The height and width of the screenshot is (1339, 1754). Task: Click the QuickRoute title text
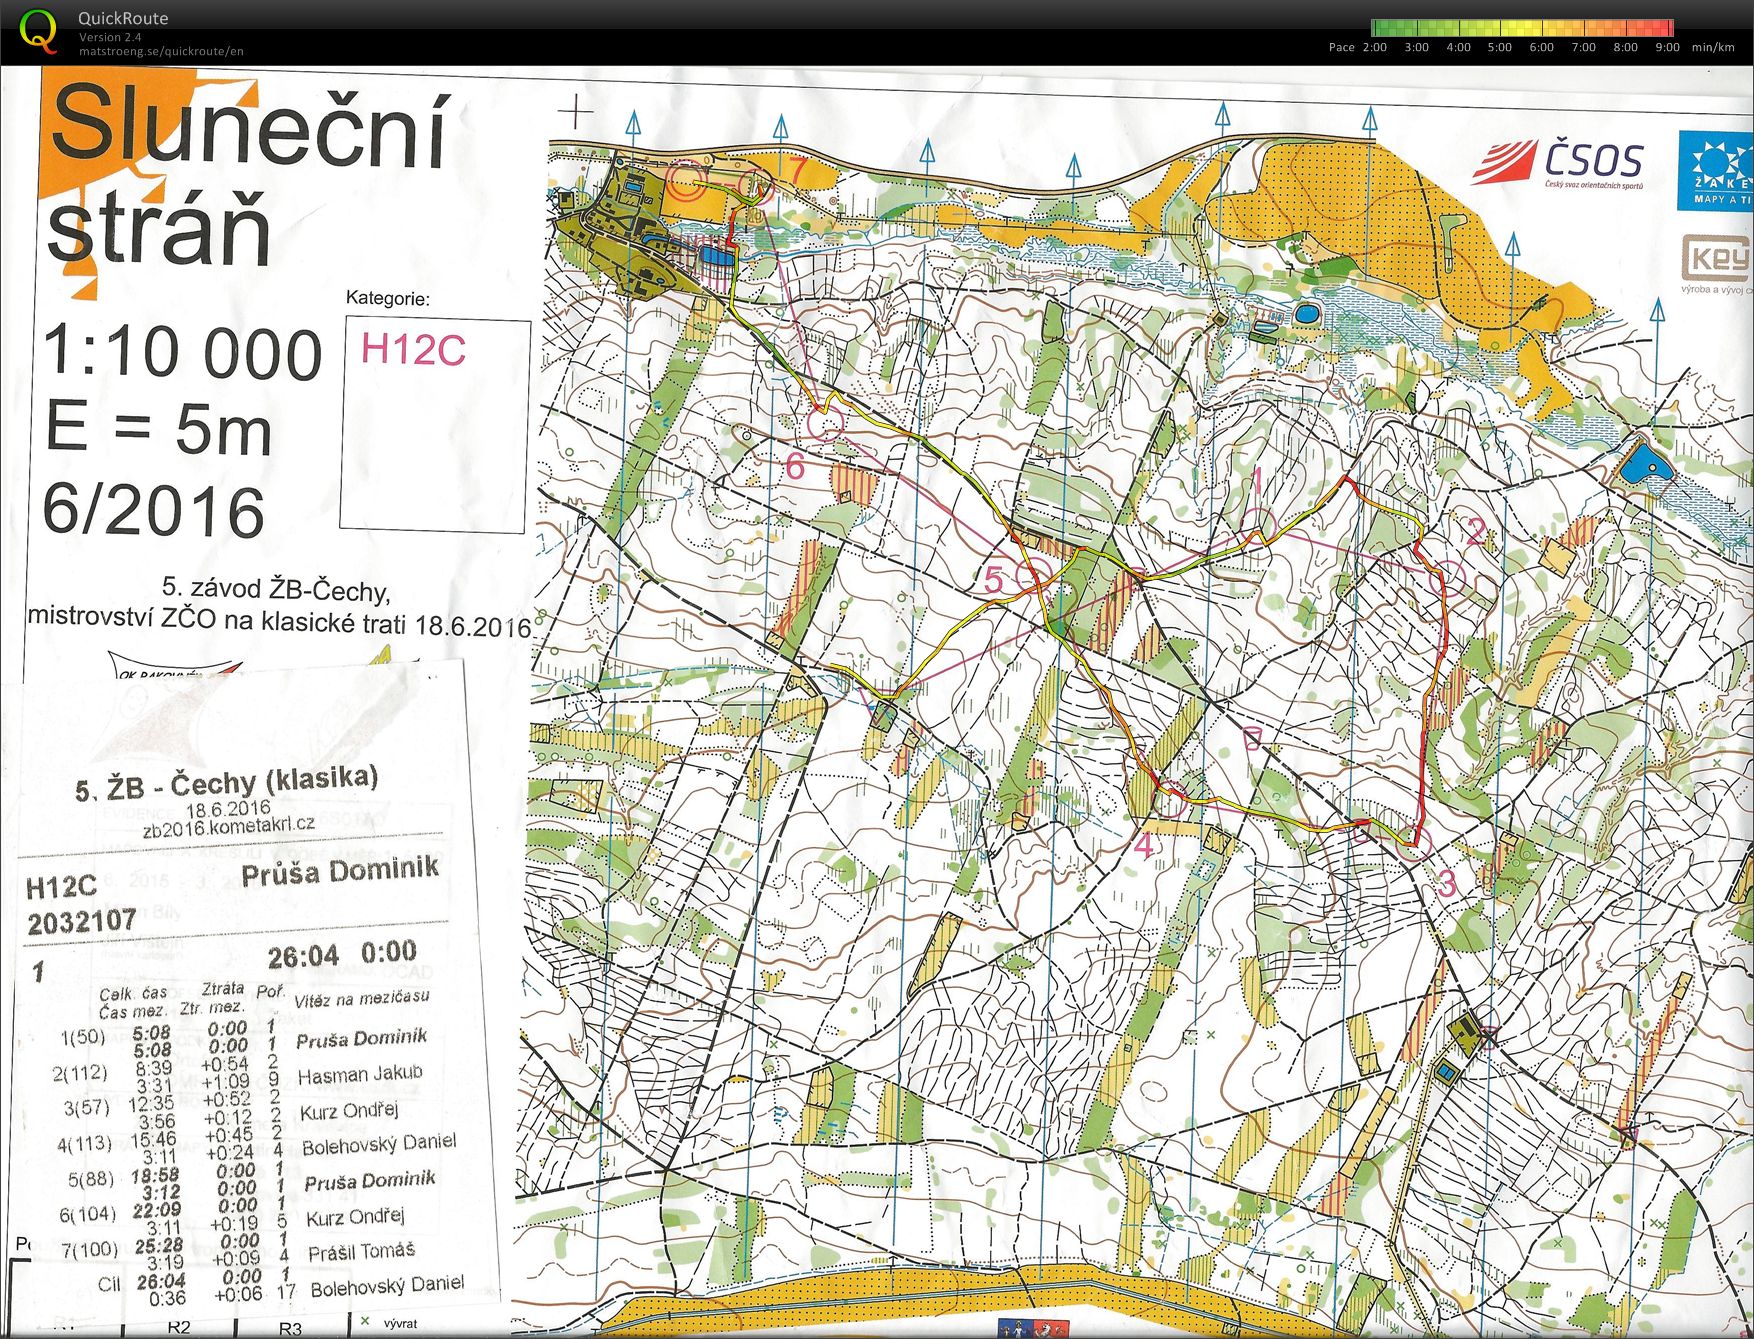123,18
